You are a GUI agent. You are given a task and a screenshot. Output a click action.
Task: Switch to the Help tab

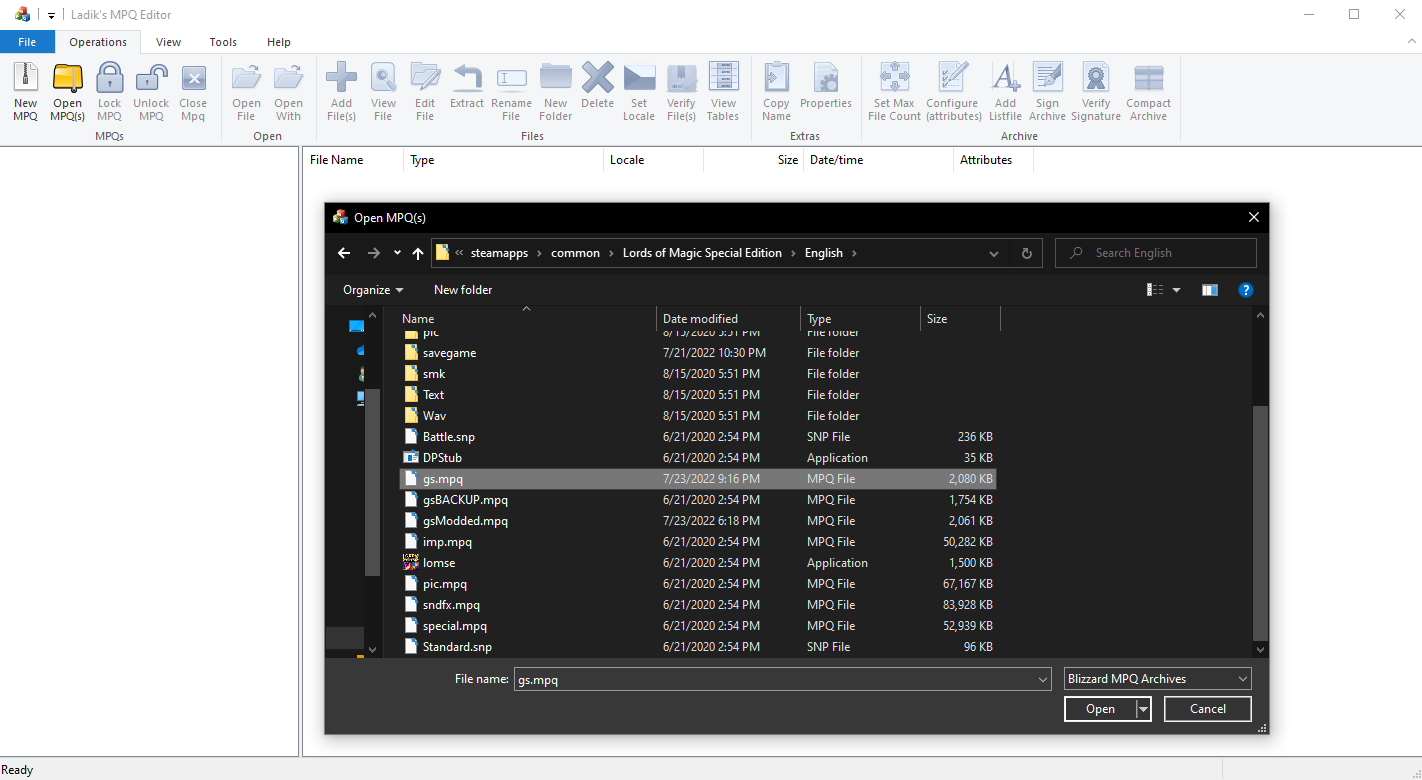click(x=279, y=42)
